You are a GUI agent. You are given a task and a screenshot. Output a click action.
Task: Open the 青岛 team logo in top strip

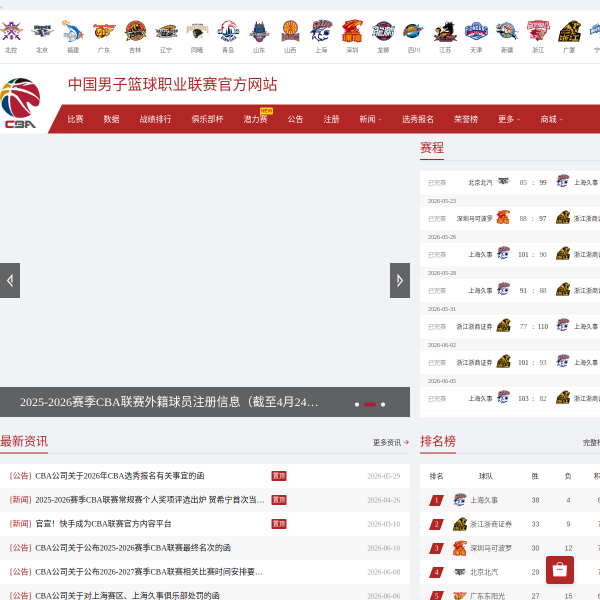tap(228, 31)
